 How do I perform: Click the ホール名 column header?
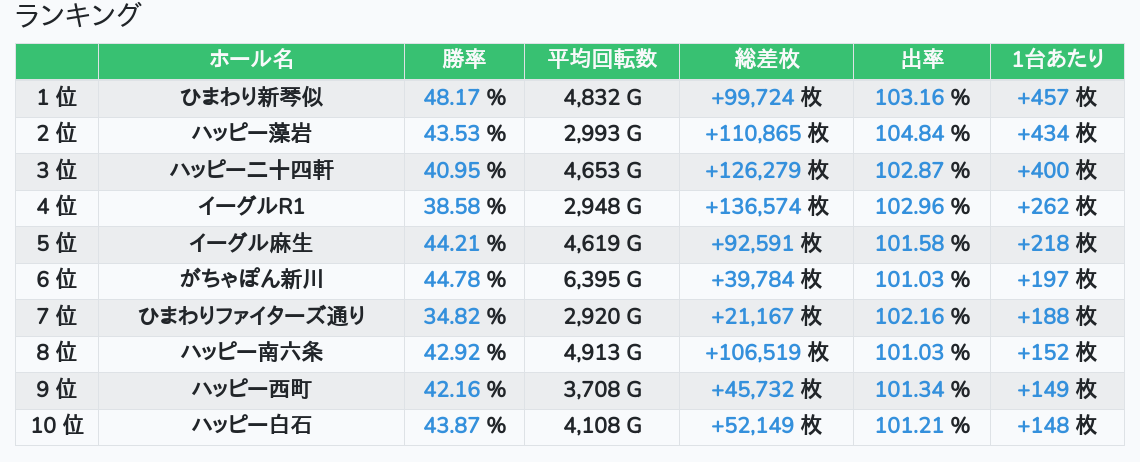(251, 59)
